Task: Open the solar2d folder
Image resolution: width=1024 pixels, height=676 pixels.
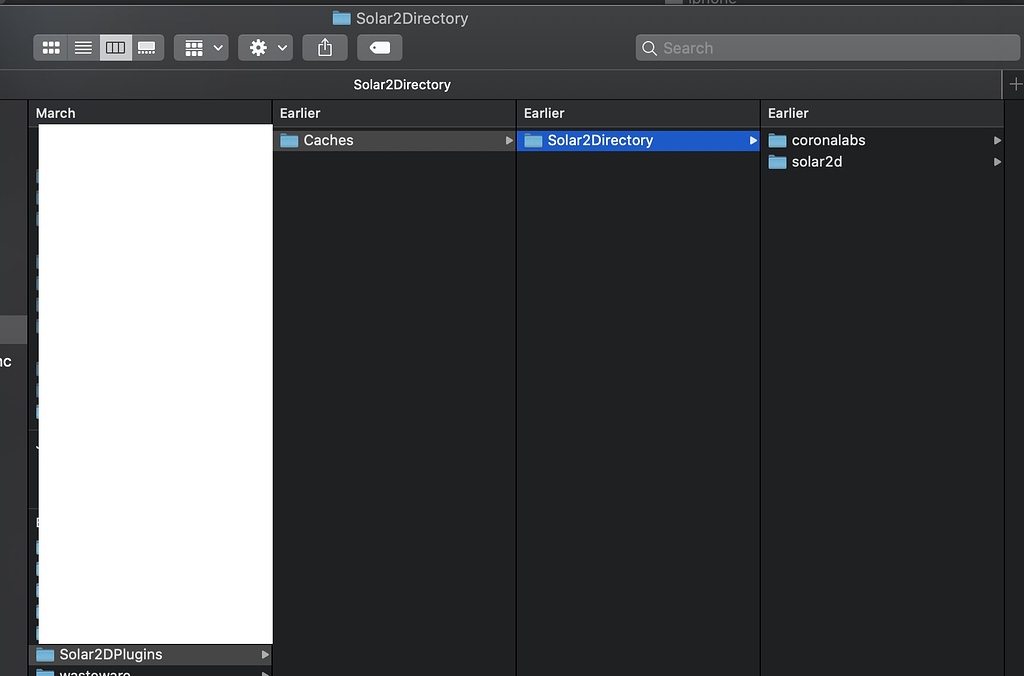Action: pyautogui.click(x=818, y=161)
